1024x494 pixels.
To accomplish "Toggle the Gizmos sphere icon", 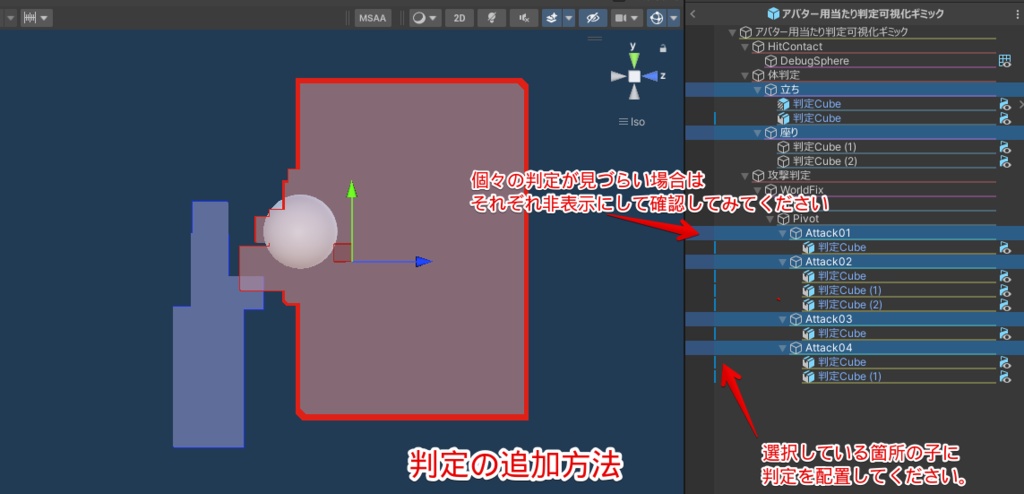I will 656,18.
